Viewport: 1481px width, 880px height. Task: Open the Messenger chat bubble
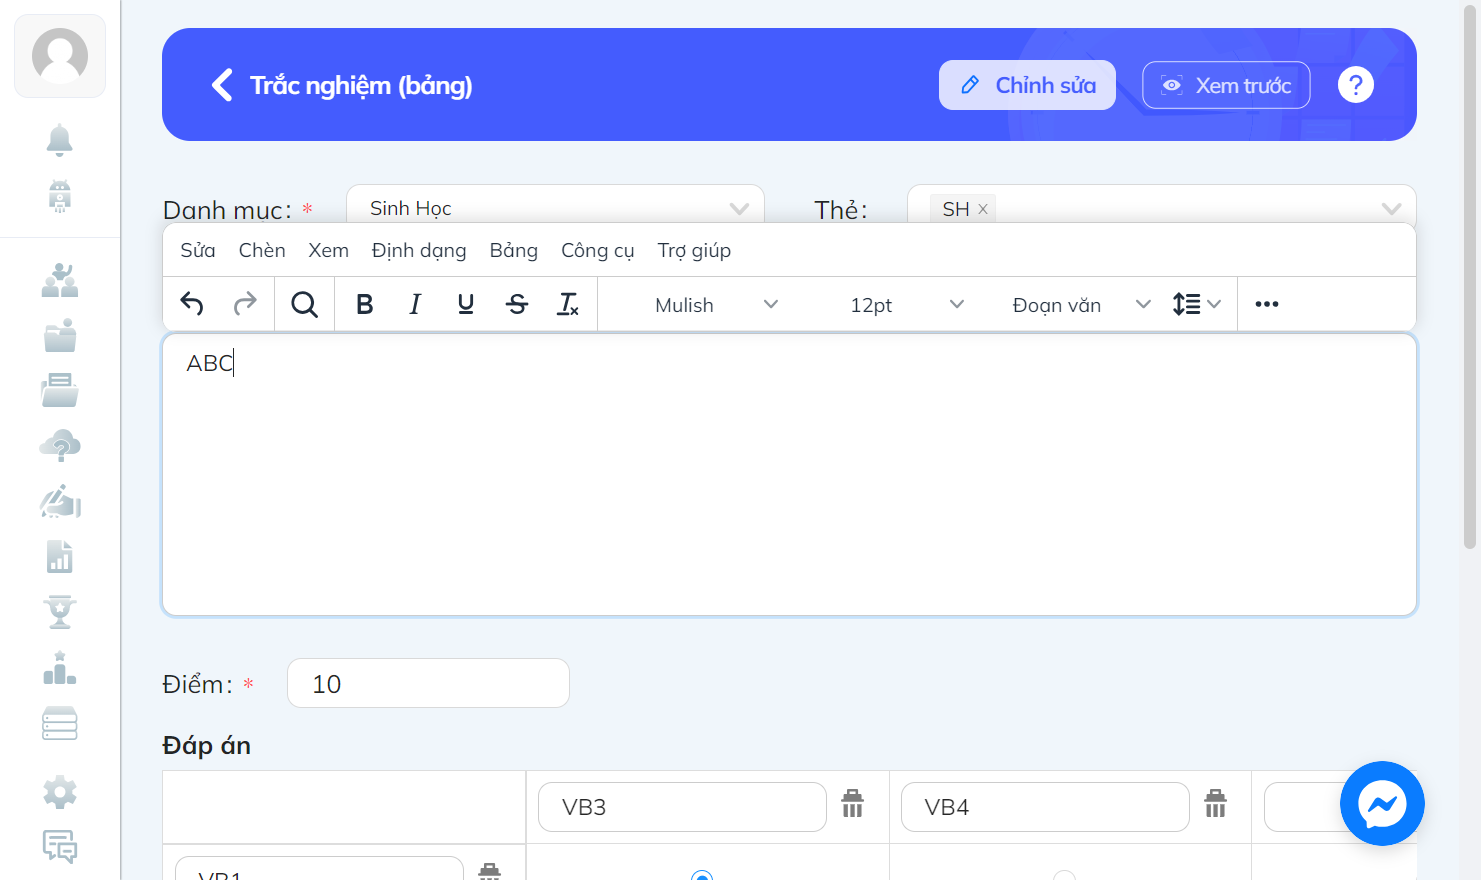1382,804
